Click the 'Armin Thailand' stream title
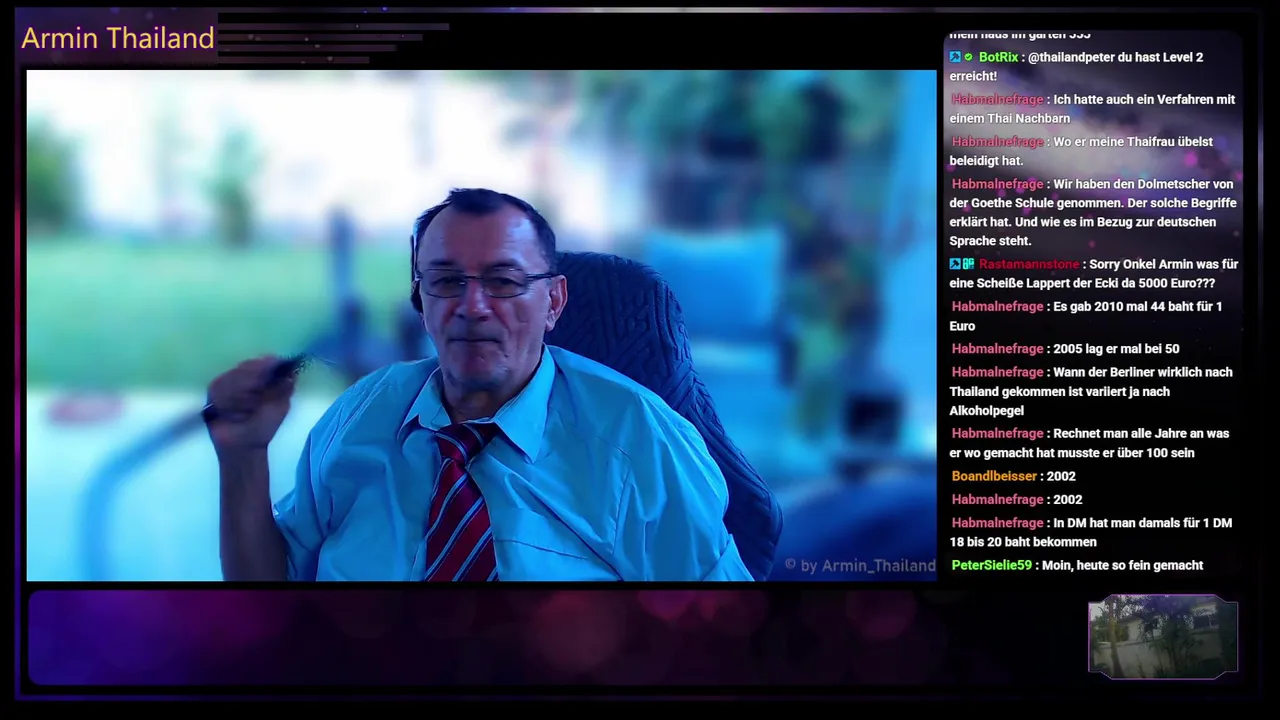 [118, 38]
